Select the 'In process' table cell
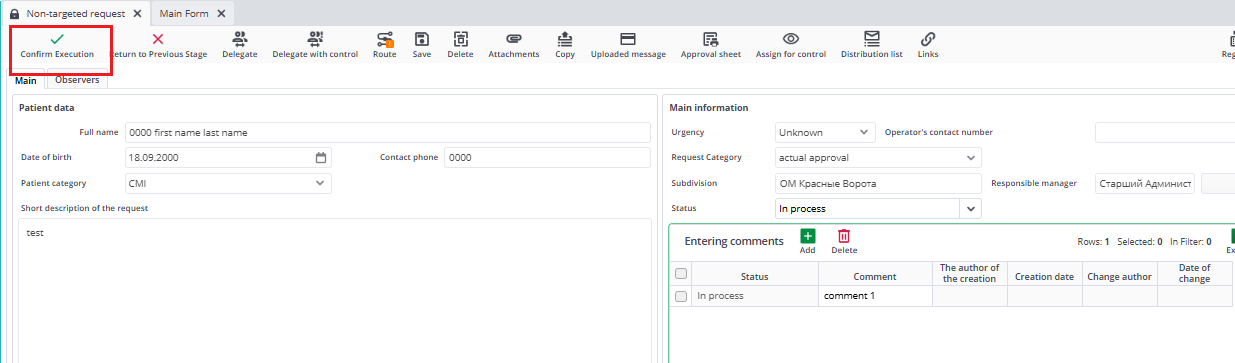This screenshot has width=1235, height=363. 754,296
